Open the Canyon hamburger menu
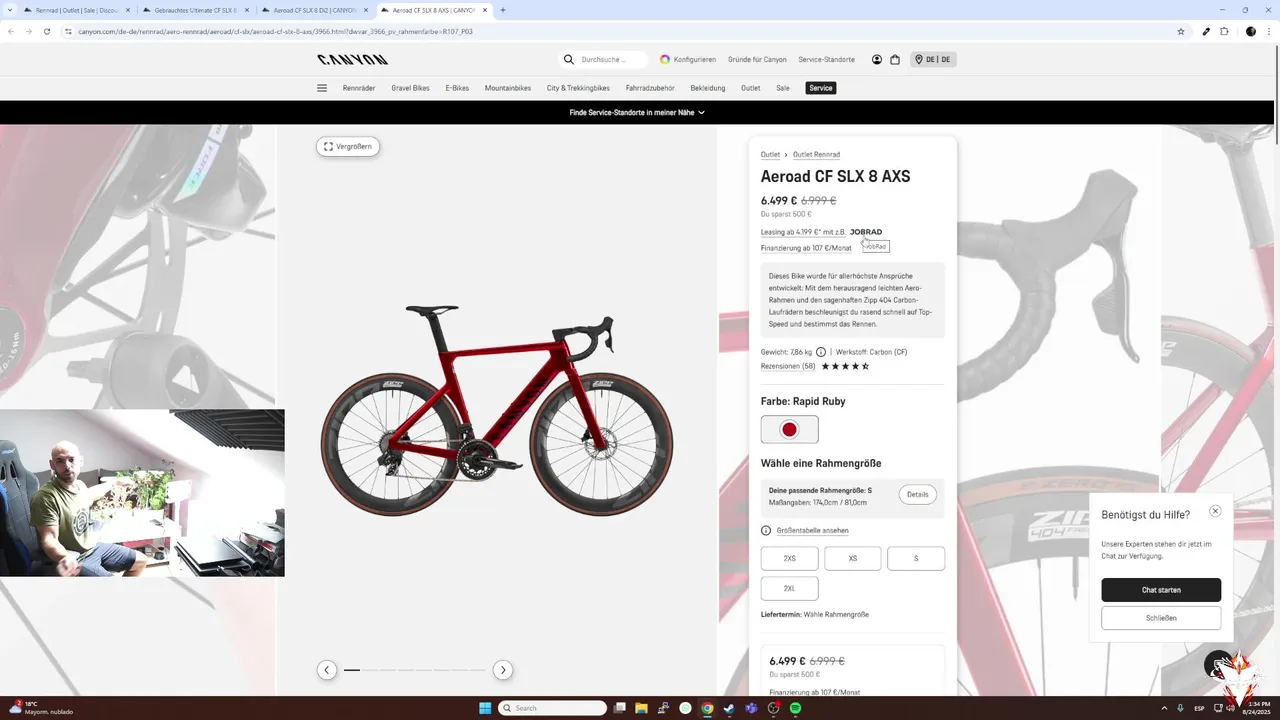The image size is (1280, 720). tap(322, 88)
